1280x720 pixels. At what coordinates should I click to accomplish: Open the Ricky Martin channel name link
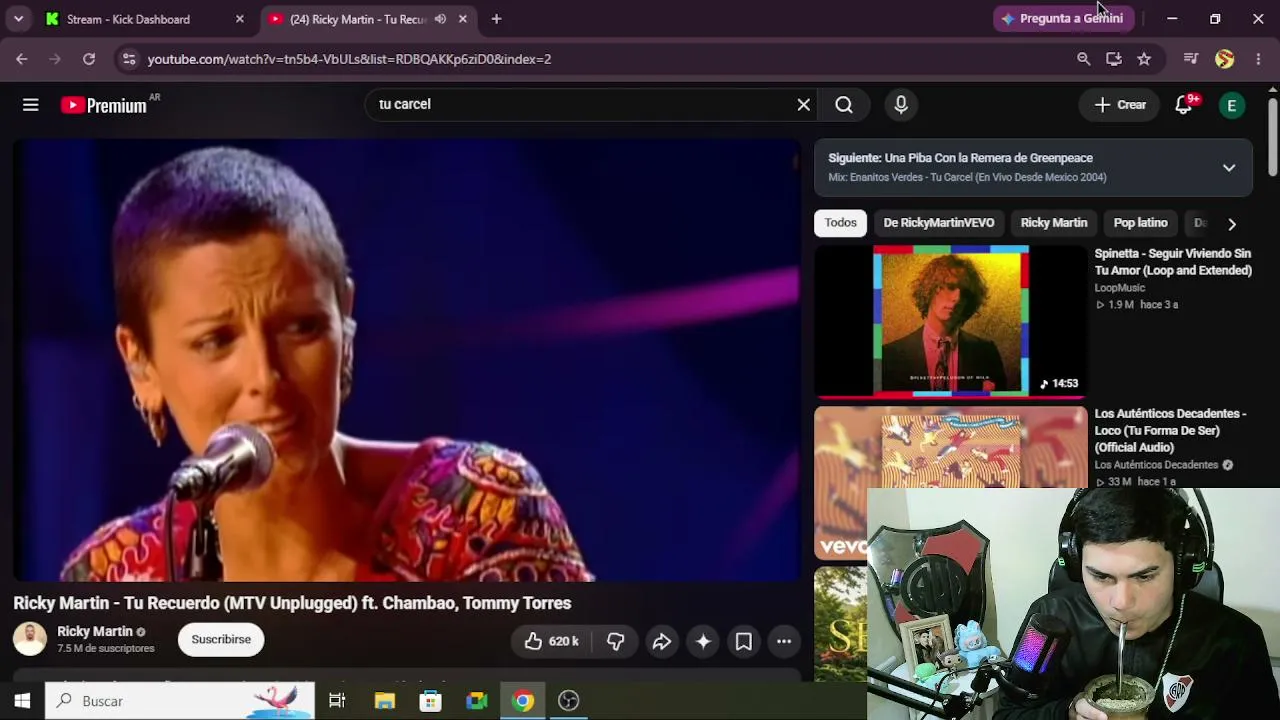click(x=95, y=631)
